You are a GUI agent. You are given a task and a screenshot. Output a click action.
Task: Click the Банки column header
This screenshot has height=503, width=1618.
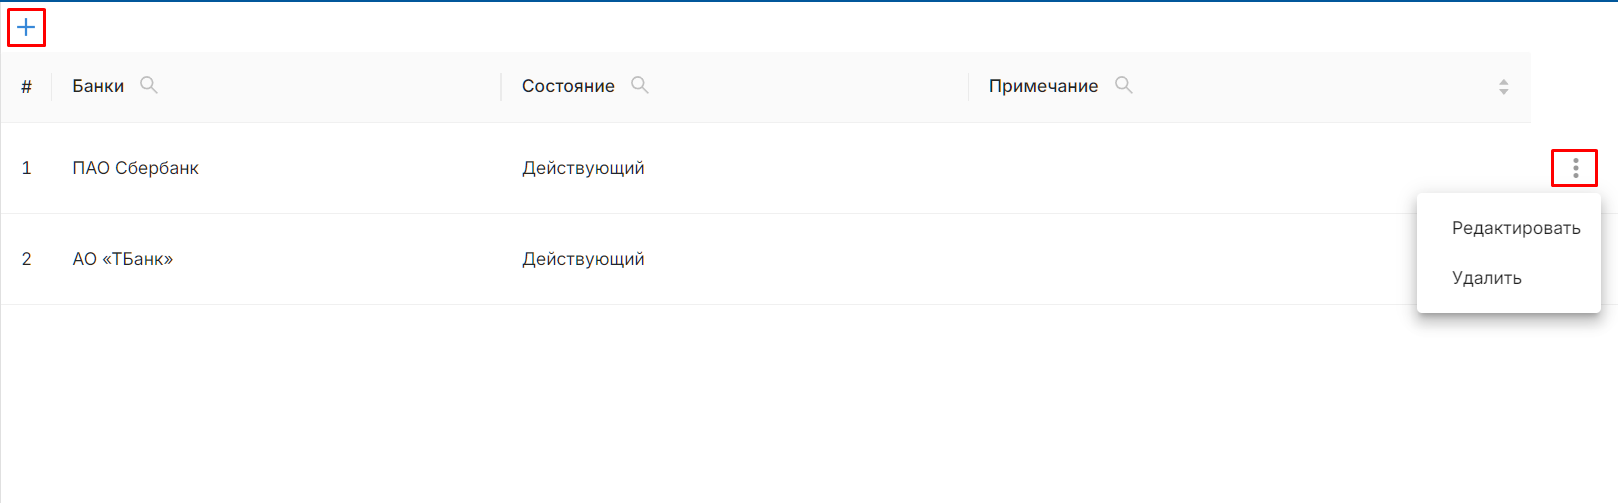click(x=98, y=86)
